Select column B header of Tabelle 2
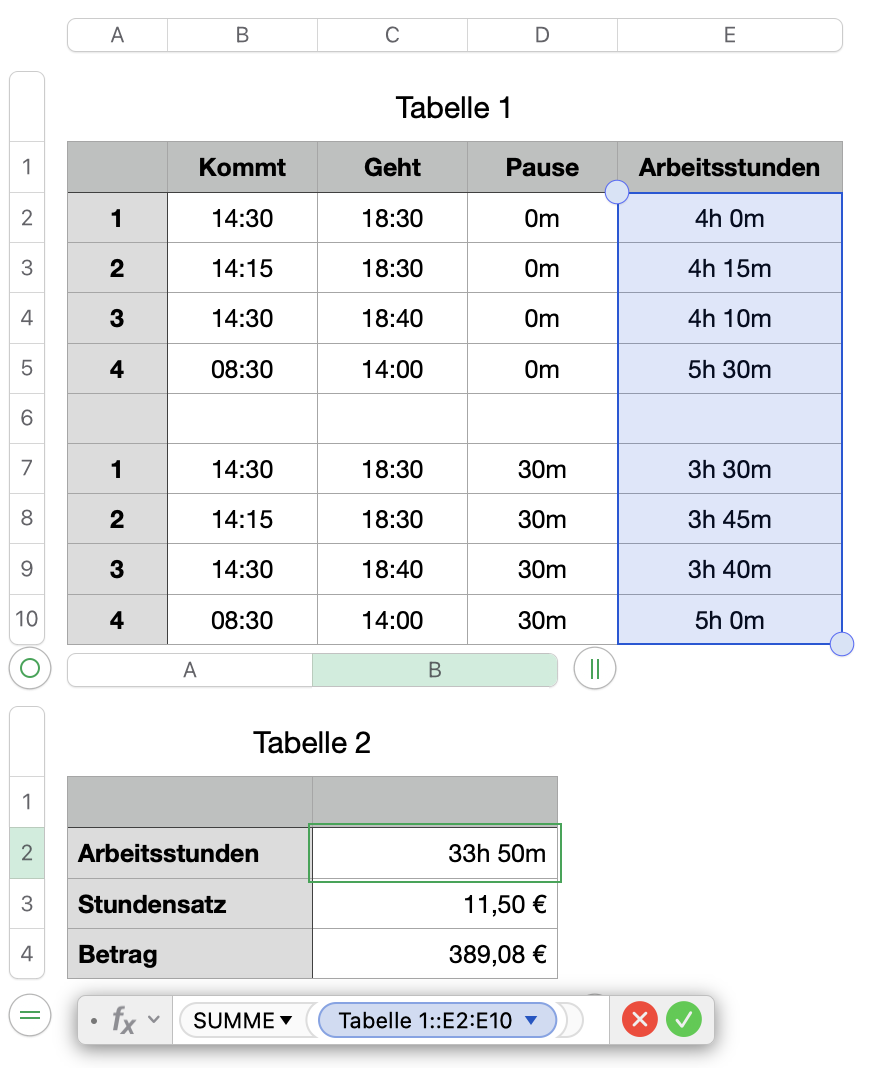 (x=434, y=670)
